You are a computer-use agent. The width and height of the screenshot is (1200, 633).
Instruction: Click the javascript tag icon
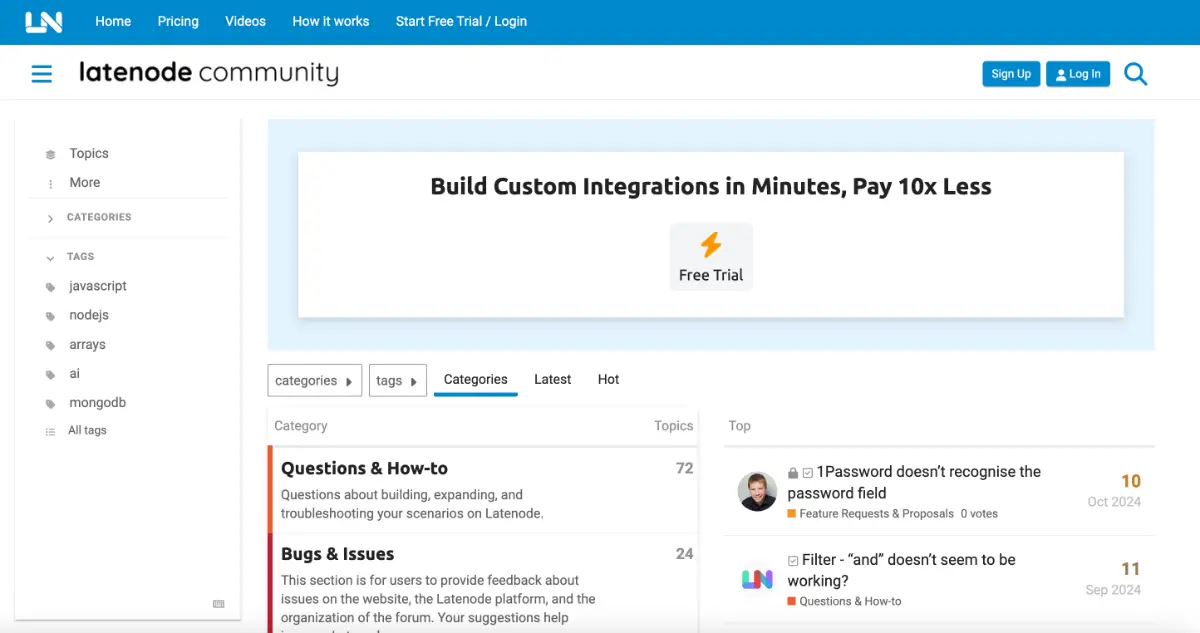tap(49, 286)
